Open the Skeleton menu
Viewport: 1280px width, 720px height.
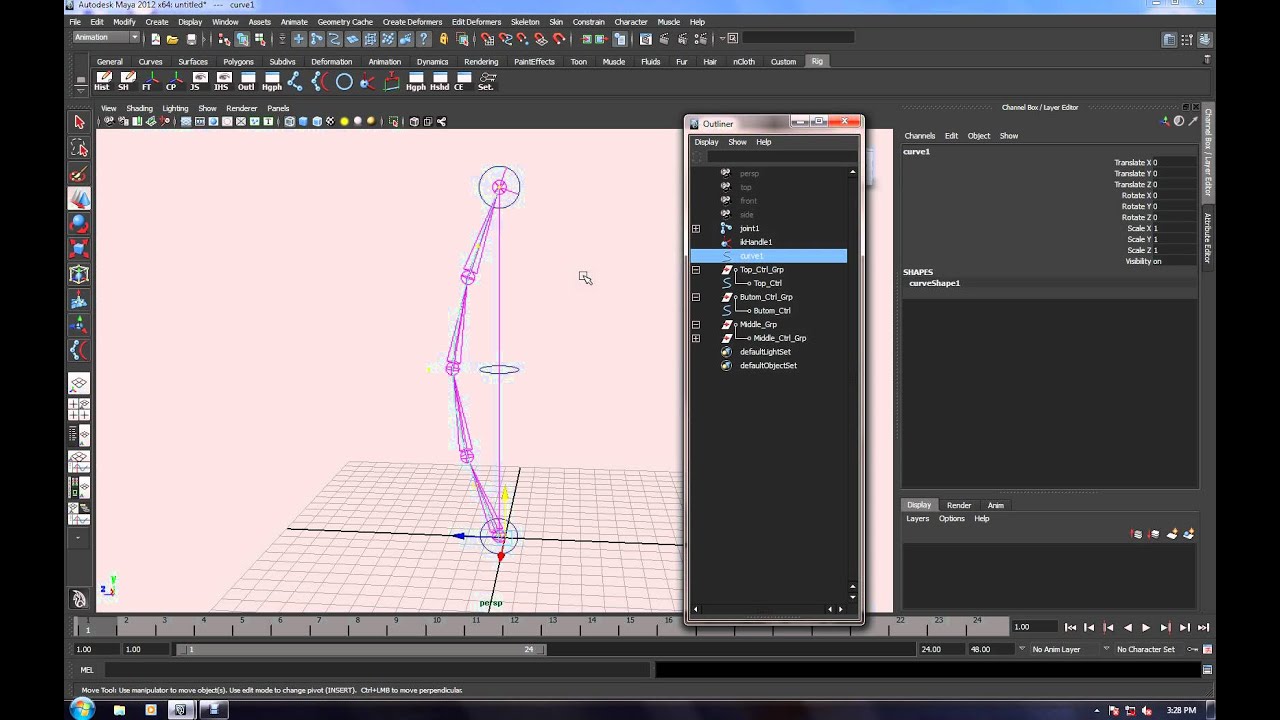(525, 22)
